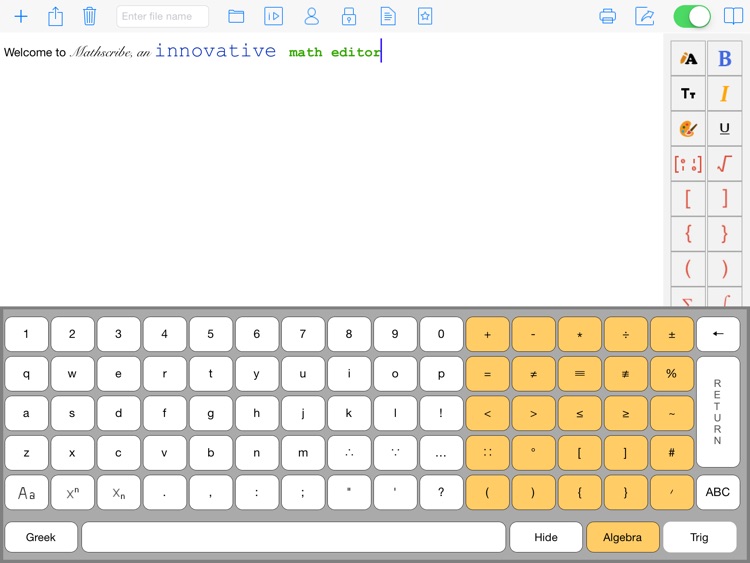Insert left parenthesis from side panel
This screenshot has height=563, width=750.
(x=688, y=269)
